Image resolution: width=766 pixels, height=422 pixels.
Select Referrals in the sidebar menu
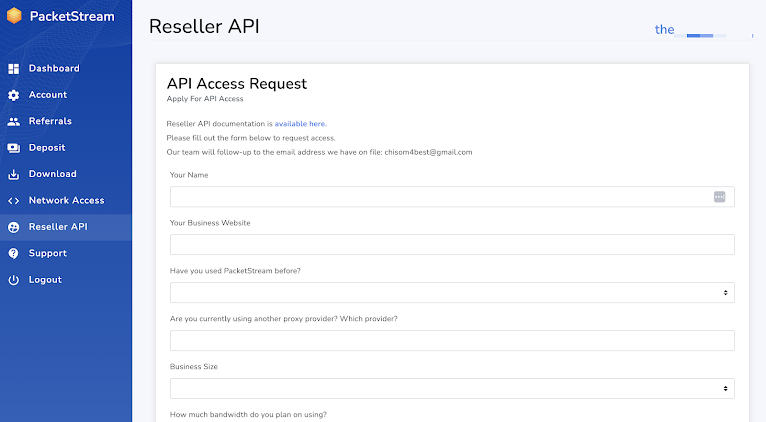[50, 122]
